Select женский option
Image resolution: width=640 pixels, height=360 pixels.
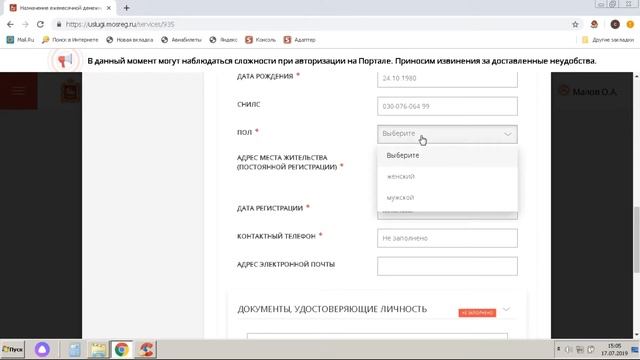[447, 176]
